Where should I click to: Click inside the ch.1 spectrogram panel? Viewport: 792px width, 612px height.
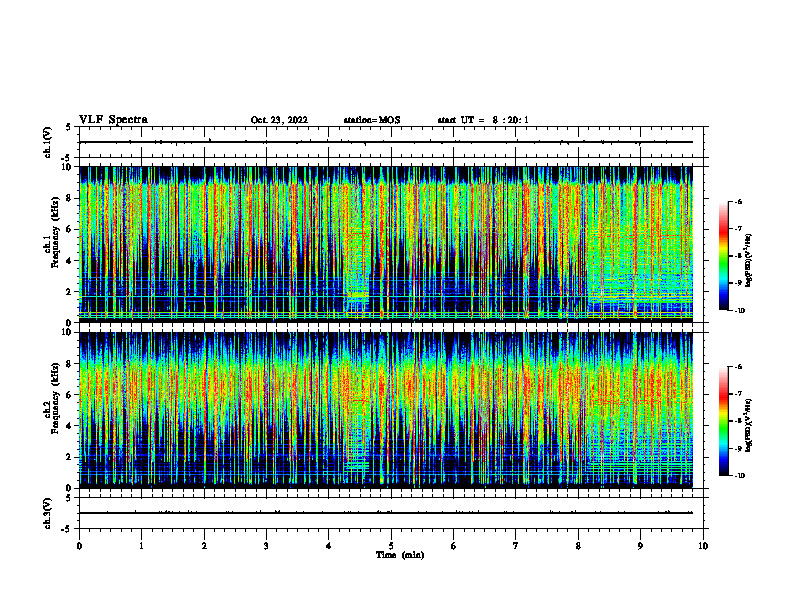[386, 244]
